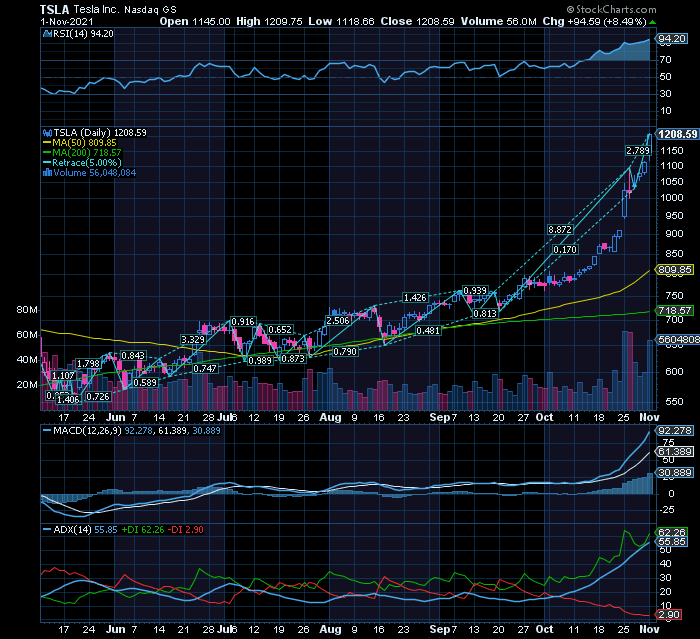Click the MA(50) 809.85 legend entry

(x=79, y=143)
